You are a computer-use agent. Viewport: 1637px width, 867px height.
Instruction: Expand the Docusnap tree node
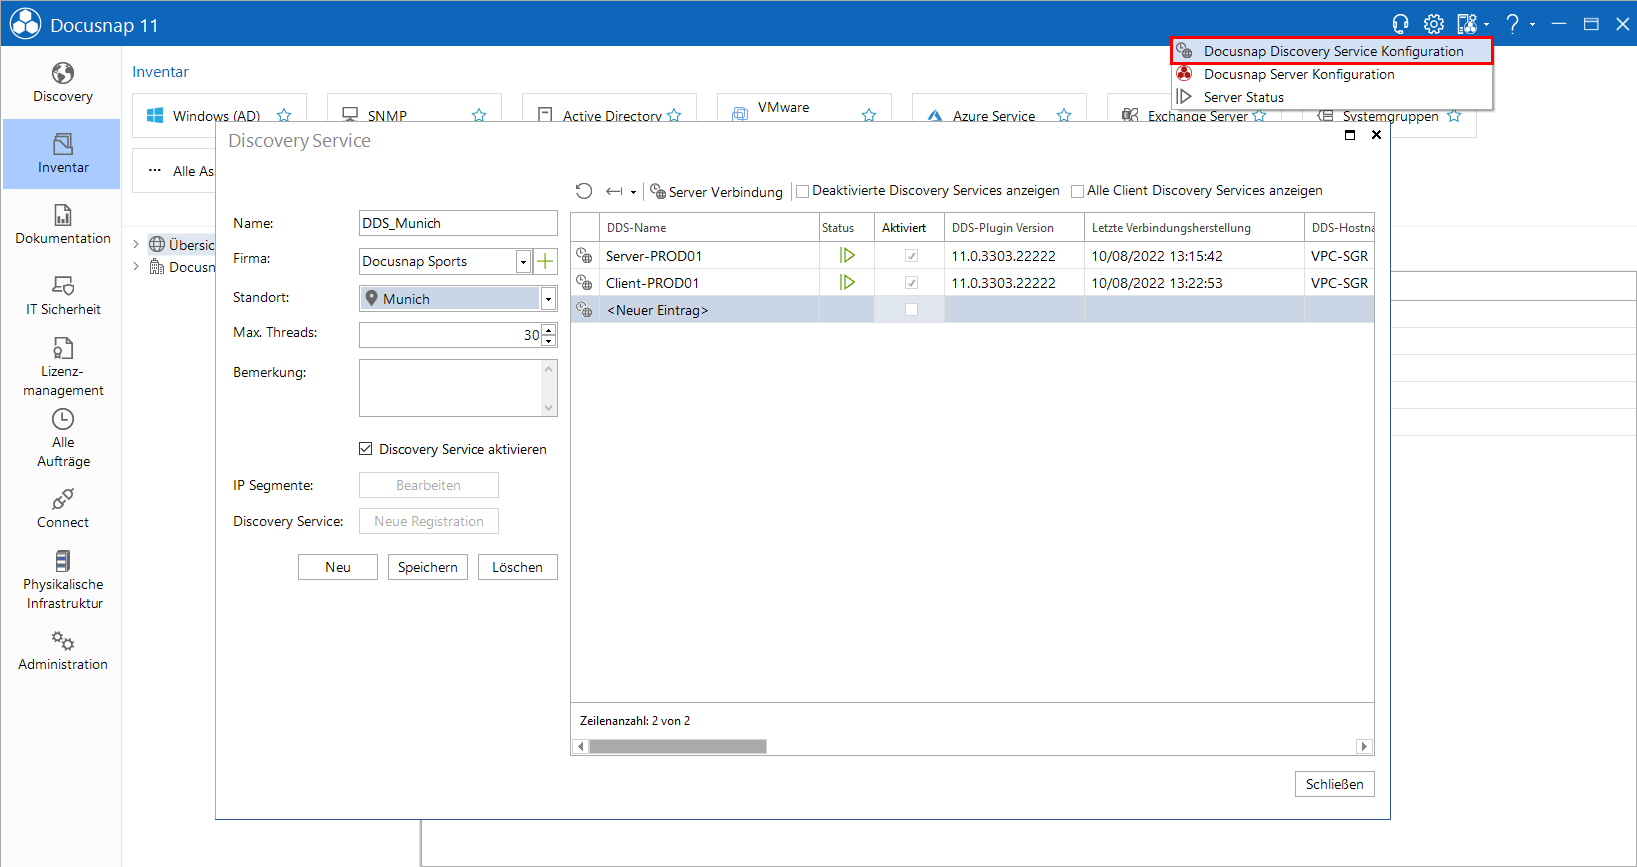(136, 266)
